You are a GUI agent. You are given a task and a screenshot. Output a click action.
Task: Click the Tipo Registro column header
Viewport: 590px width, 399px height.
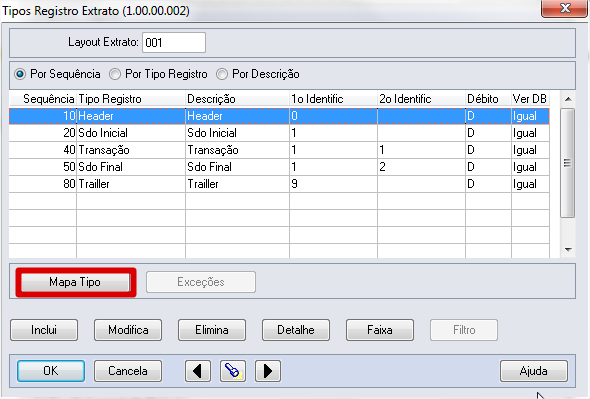pos(131,99)
